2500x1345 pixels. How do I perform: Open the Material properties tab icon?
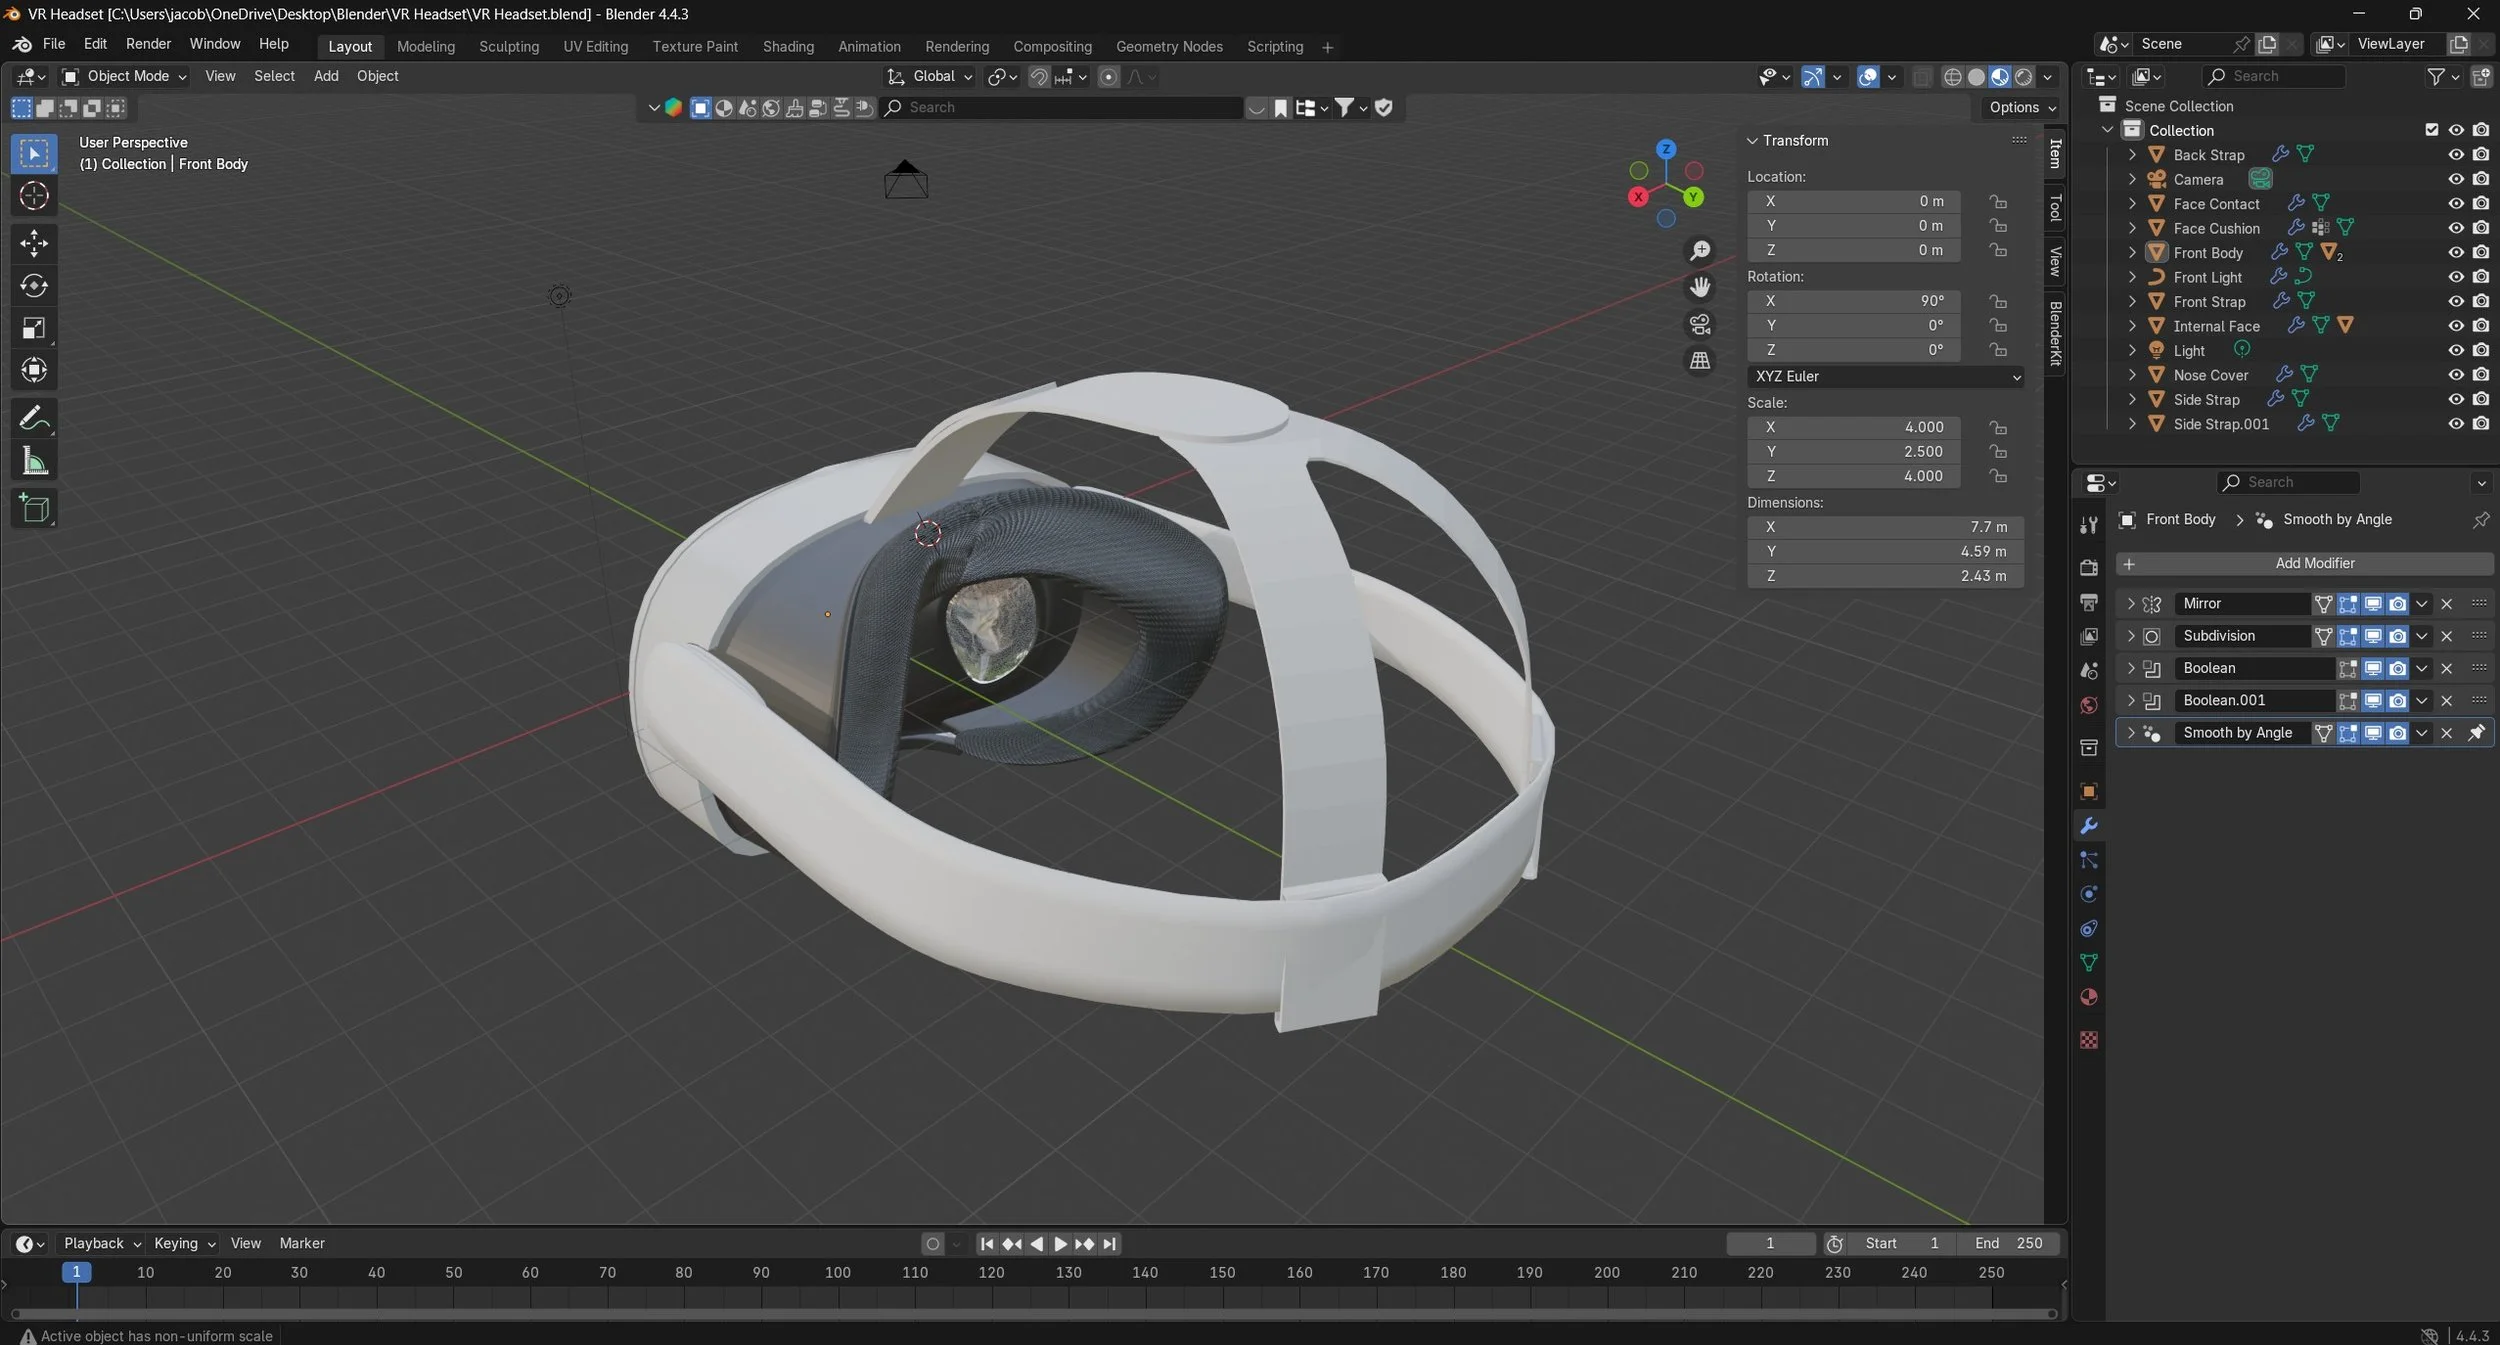tap(2089, 997)
